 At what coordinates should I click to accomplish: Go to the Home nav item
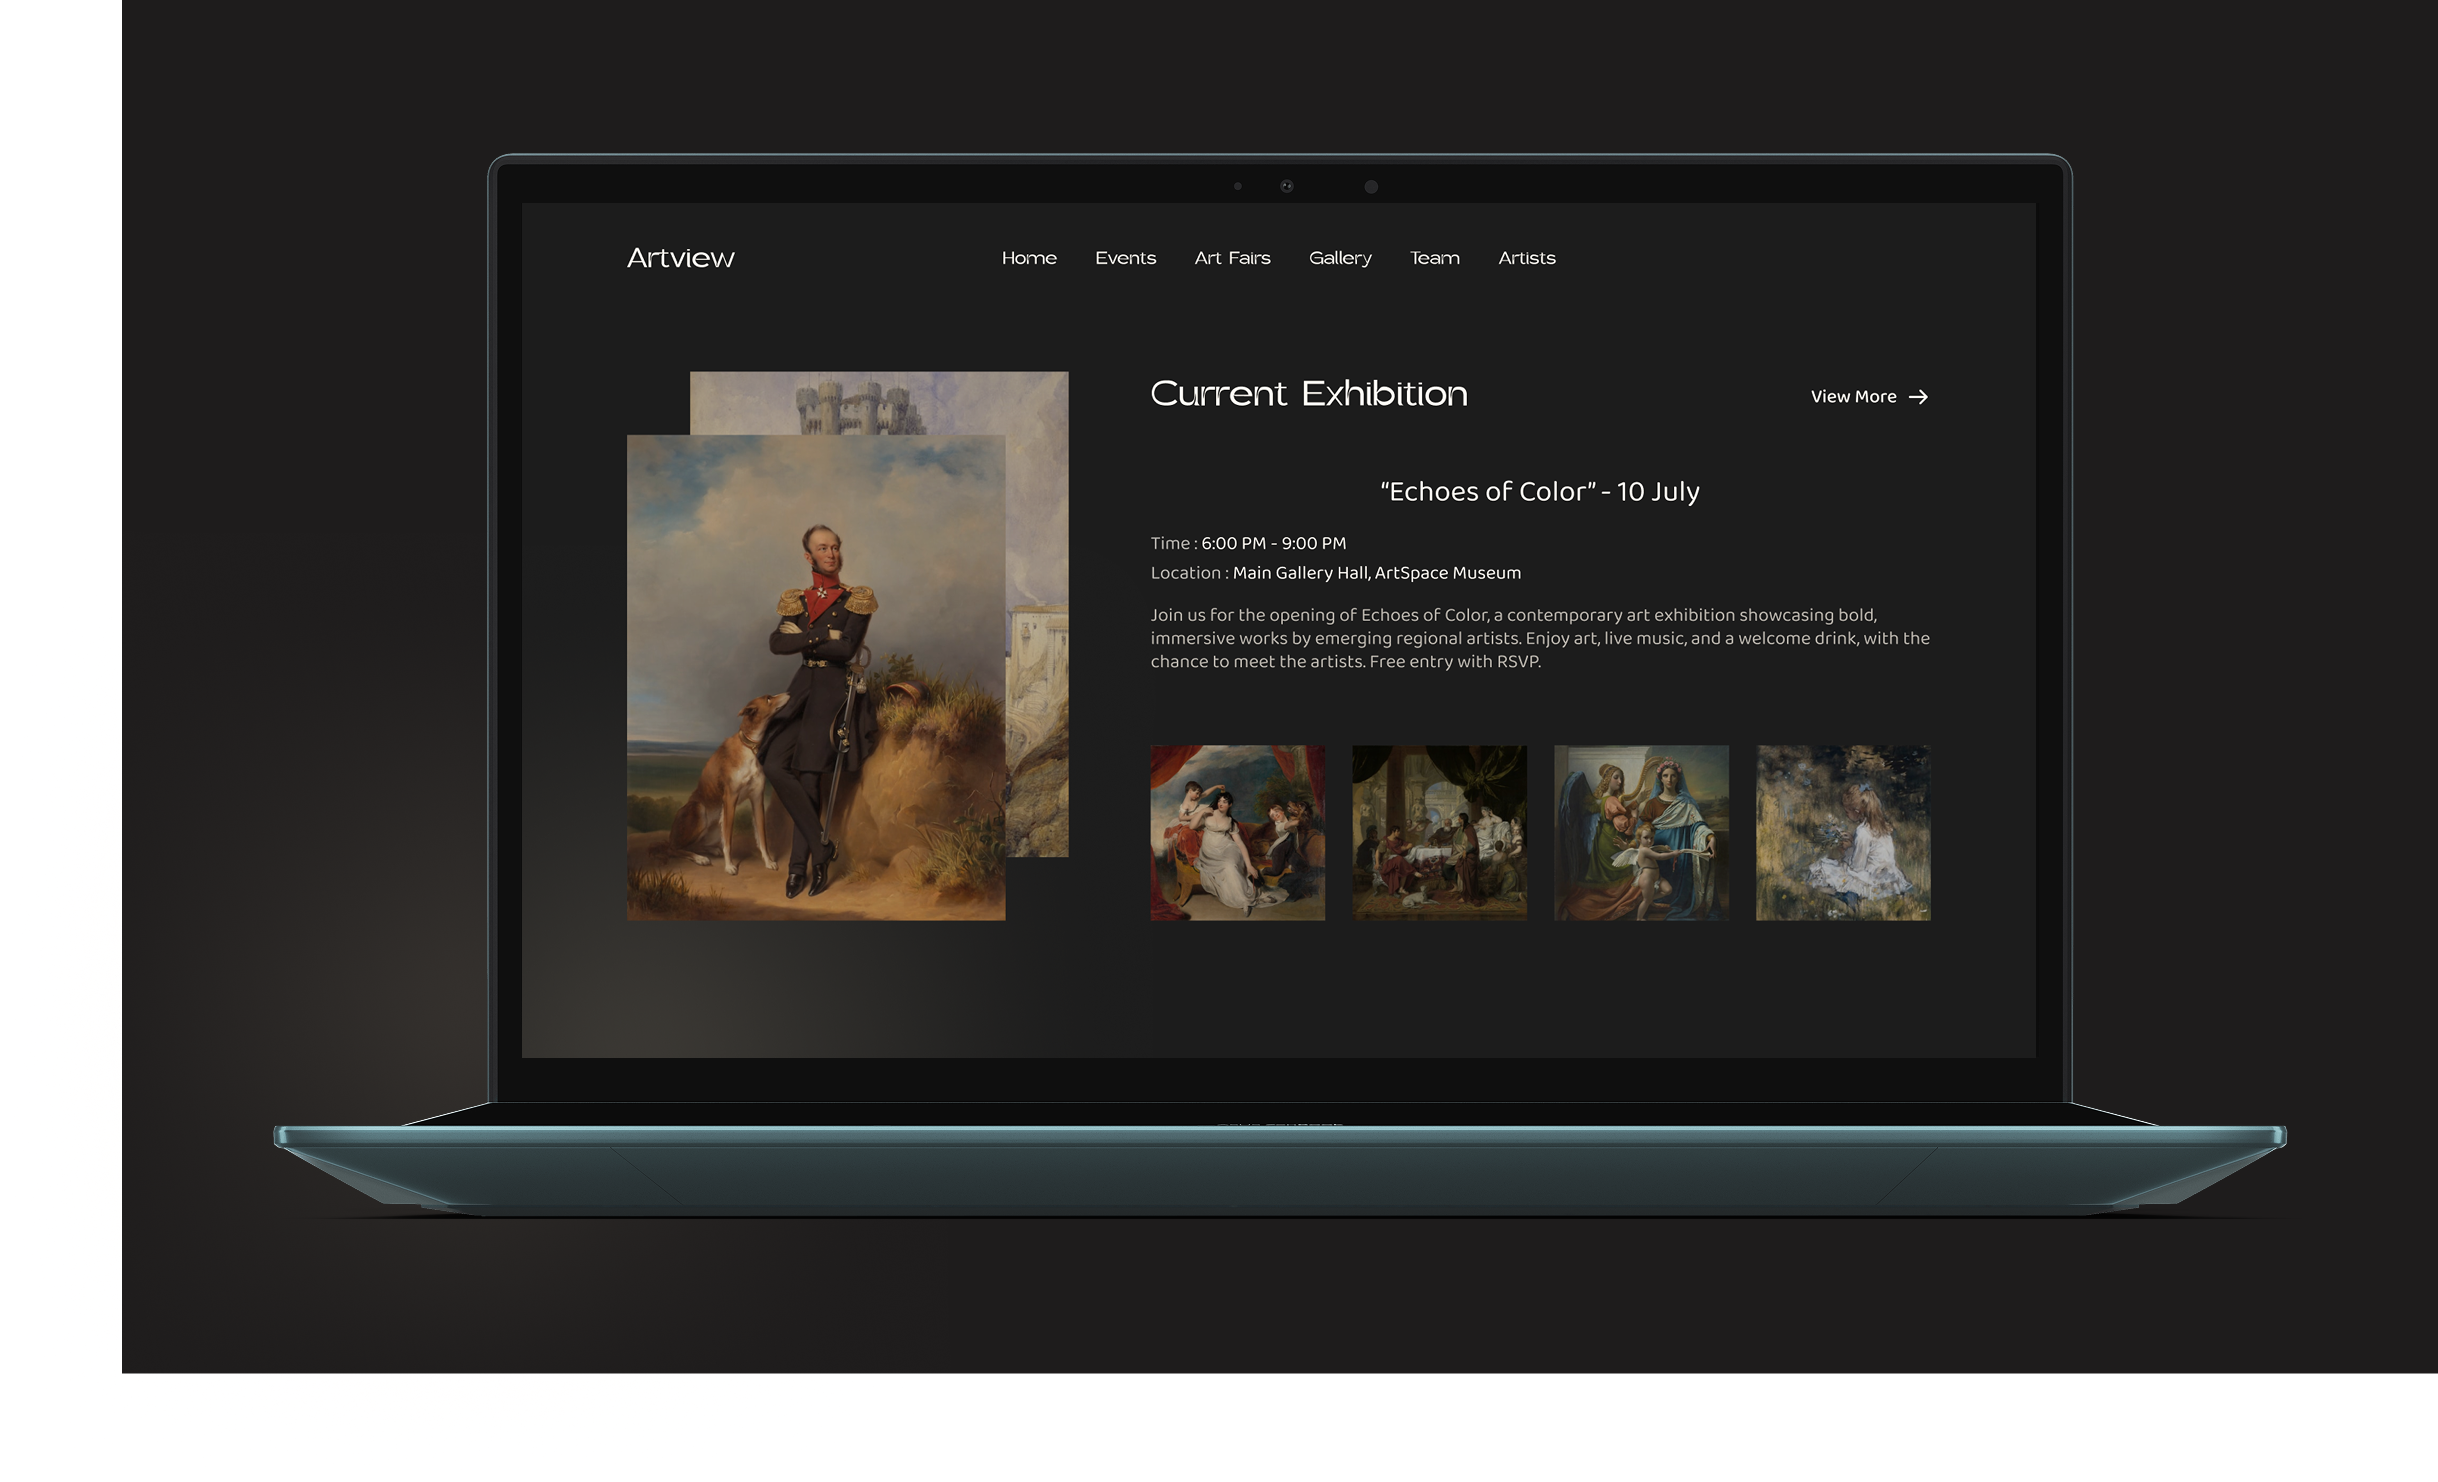point(1029,258)
